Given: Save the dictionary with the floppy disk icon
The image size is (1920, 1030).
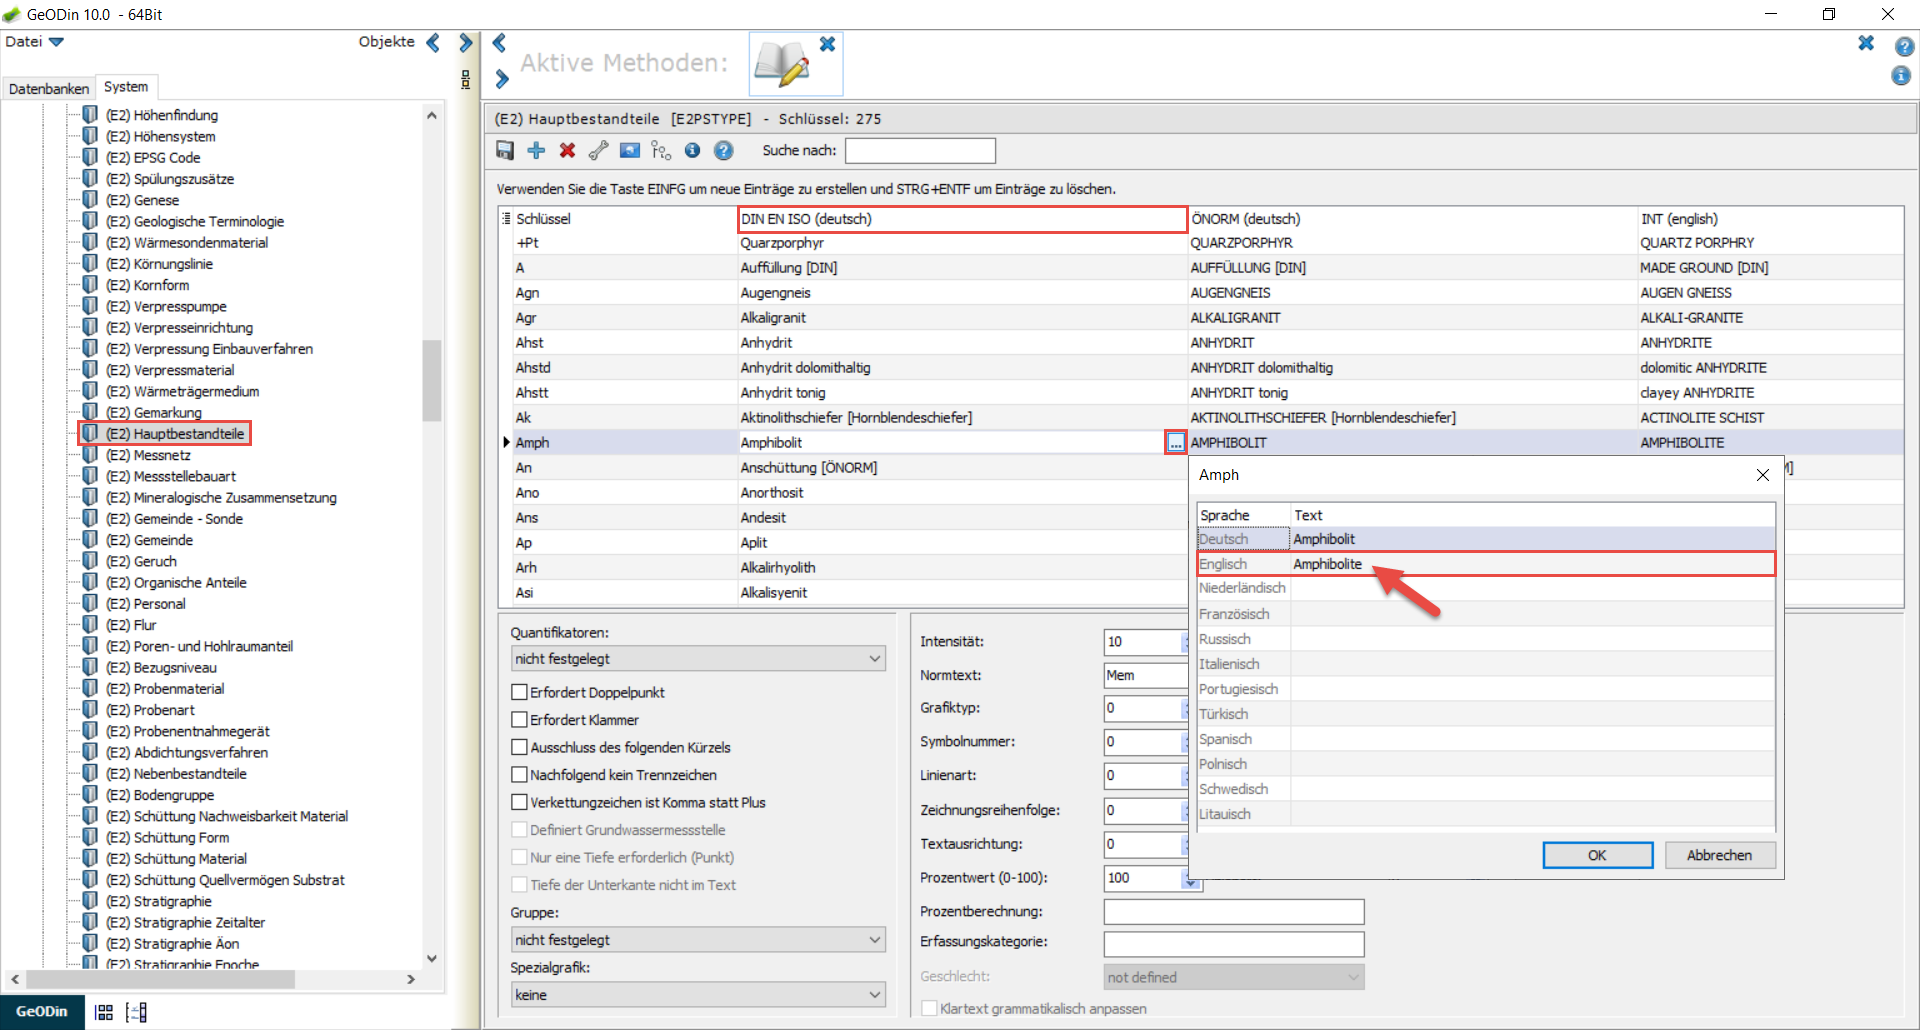Looking at the screenshot, I should (505, 150).
